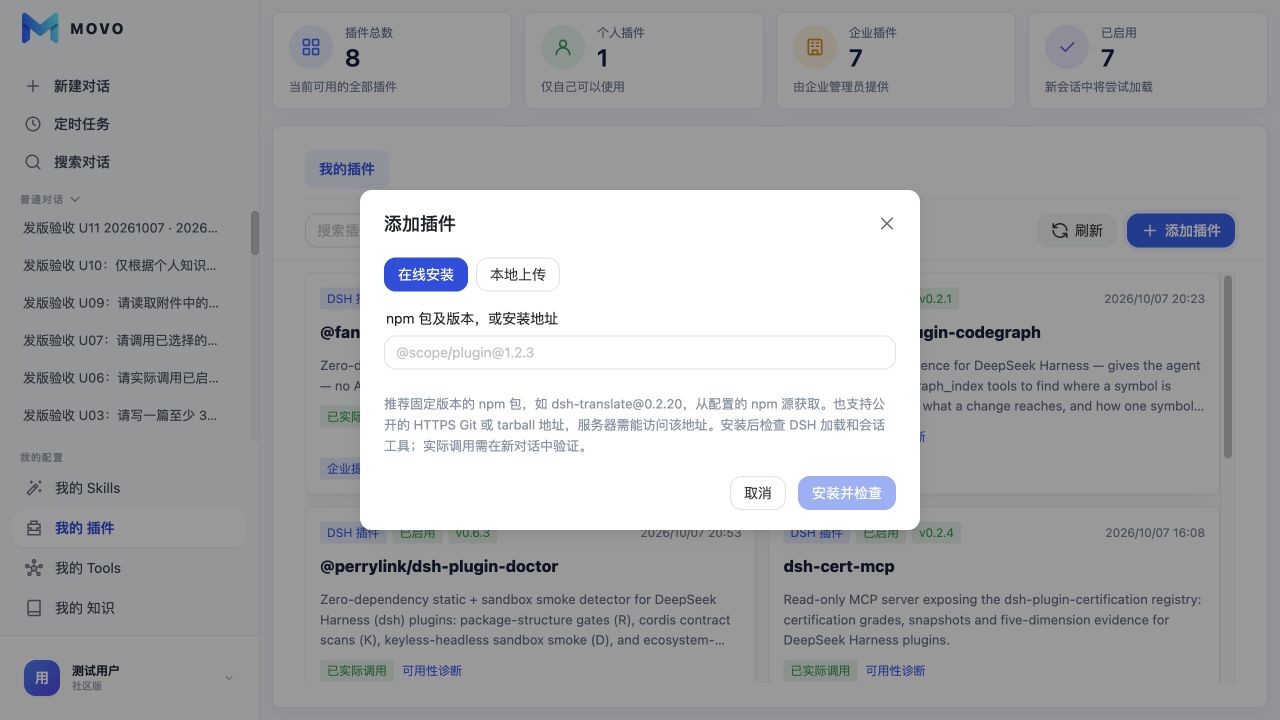Click the 2026/10/07 16:08 timestamp
This screenshot has width=1280, height=720.
coord(1155,533)
